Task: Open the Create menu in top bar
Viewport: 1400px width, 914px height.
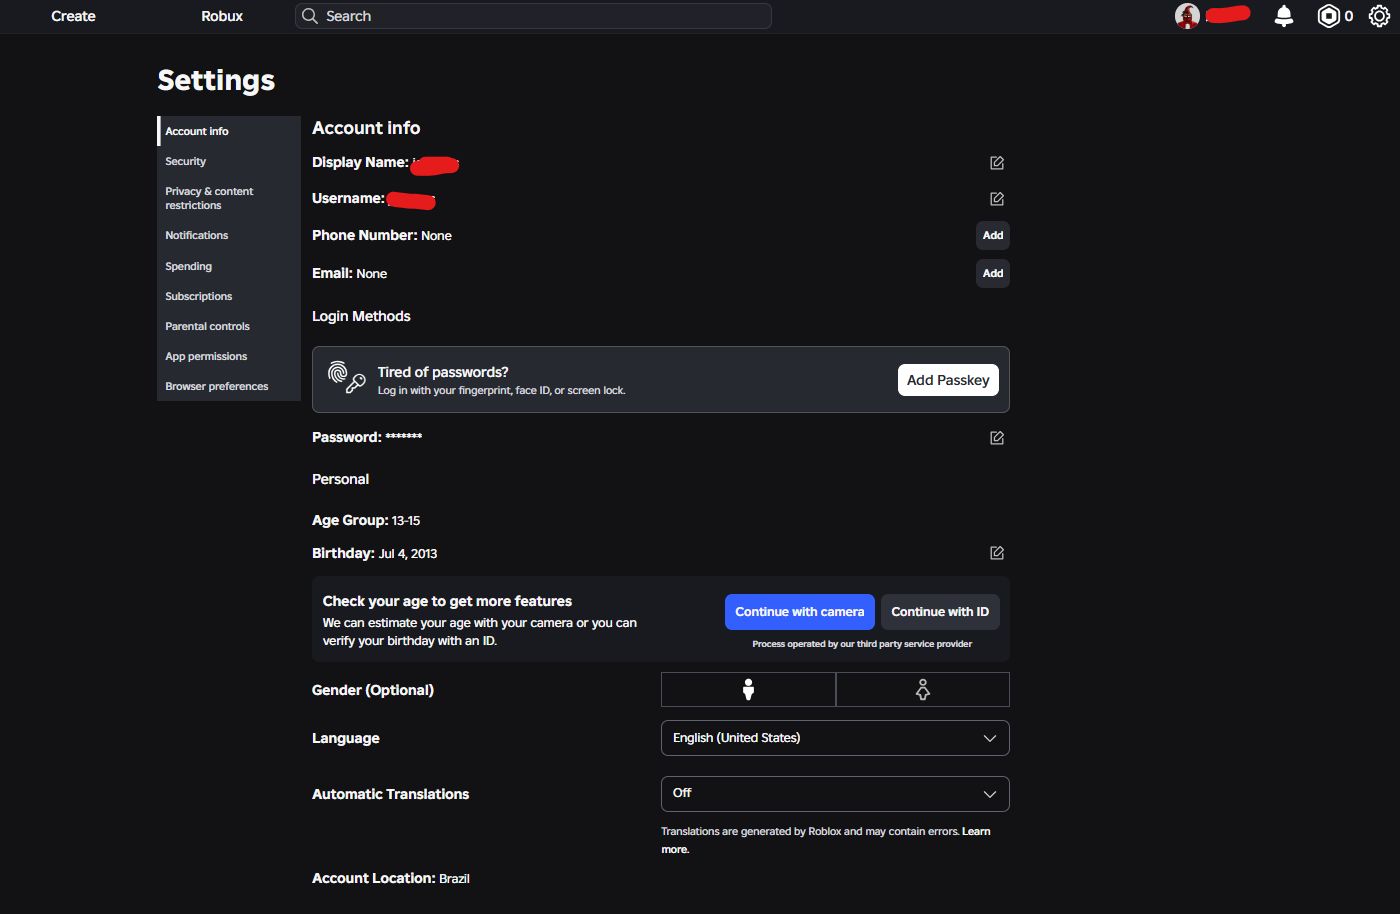Action: pyautogui.click(x=73, y=16)
